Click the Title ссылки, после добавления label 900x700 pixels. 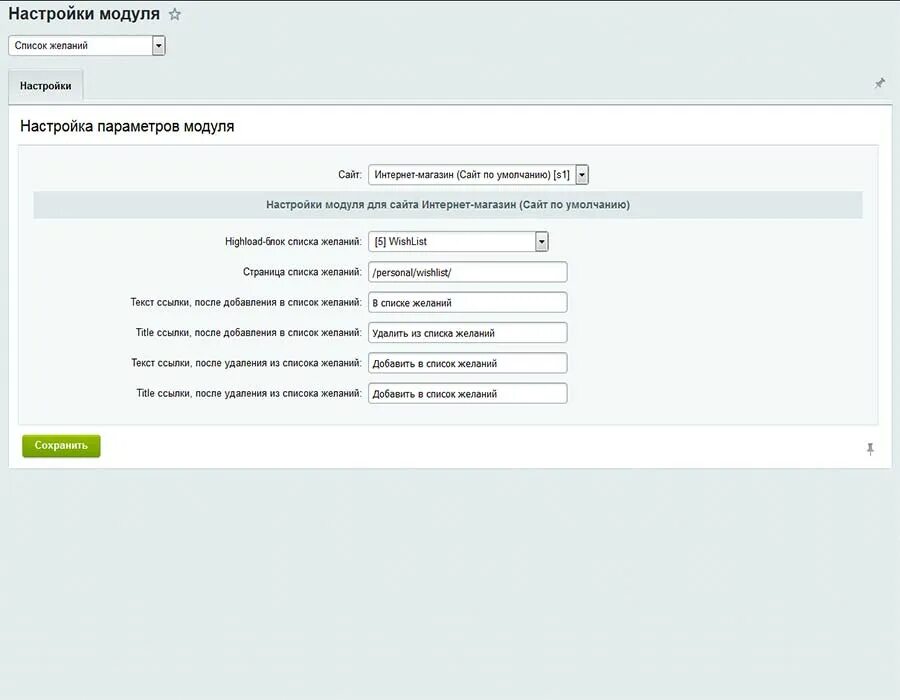click(x=249, y=333)
